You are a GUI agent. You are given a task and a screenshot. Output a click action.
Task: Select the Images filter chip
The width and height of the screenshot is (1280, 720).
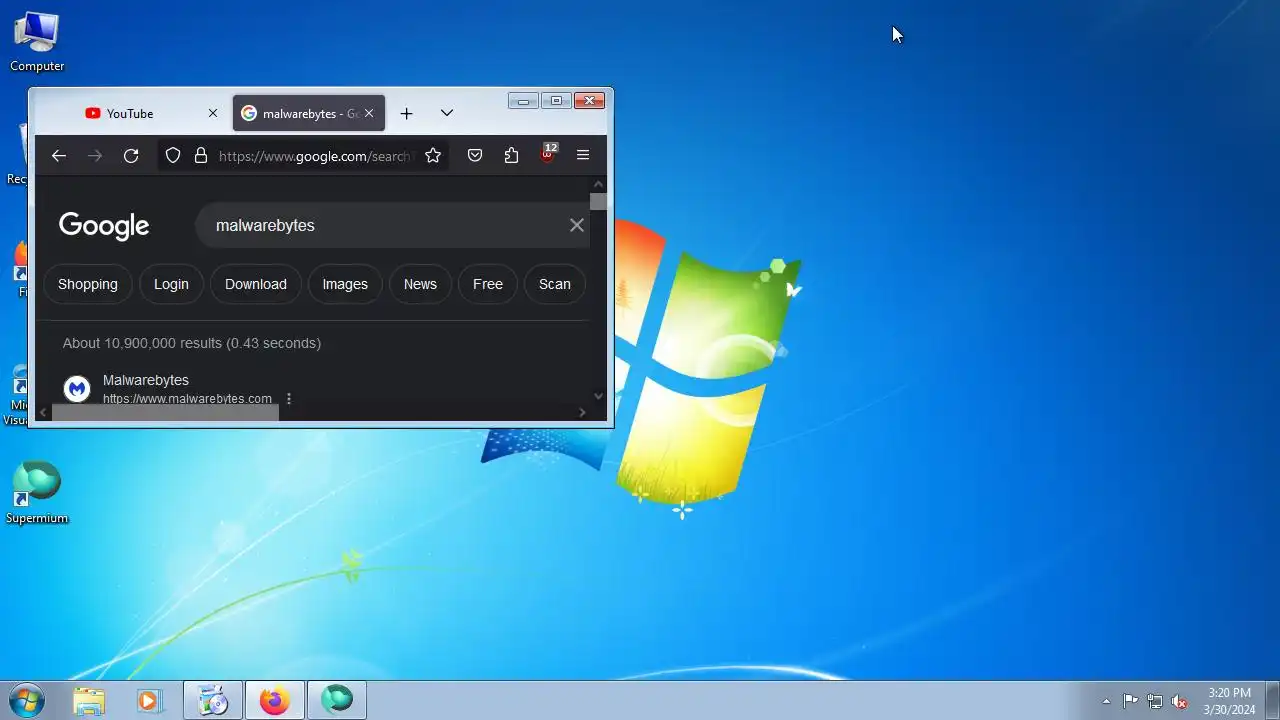click(x=345, y=284)
